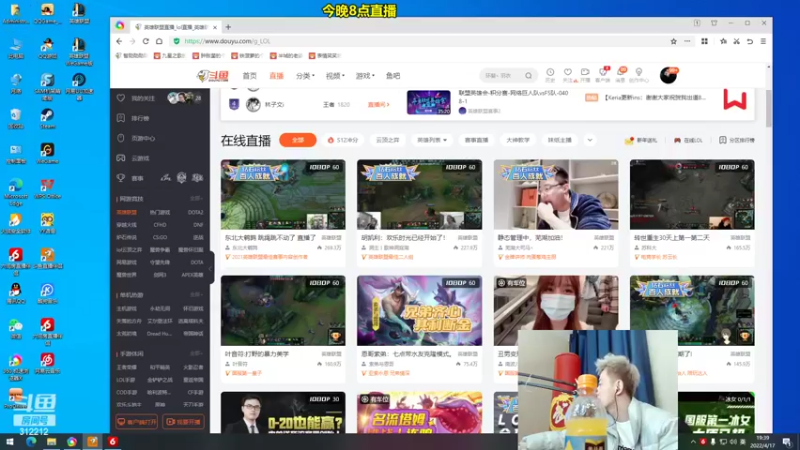Click the 开播 start-streaming icon
Screen dimensions: 800x450
coord(585,74)
